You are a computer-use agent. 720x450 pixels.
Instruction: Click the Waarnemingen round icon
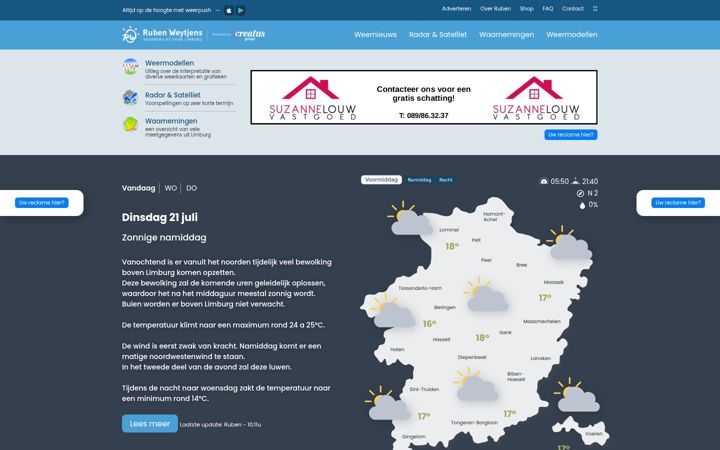130,124
